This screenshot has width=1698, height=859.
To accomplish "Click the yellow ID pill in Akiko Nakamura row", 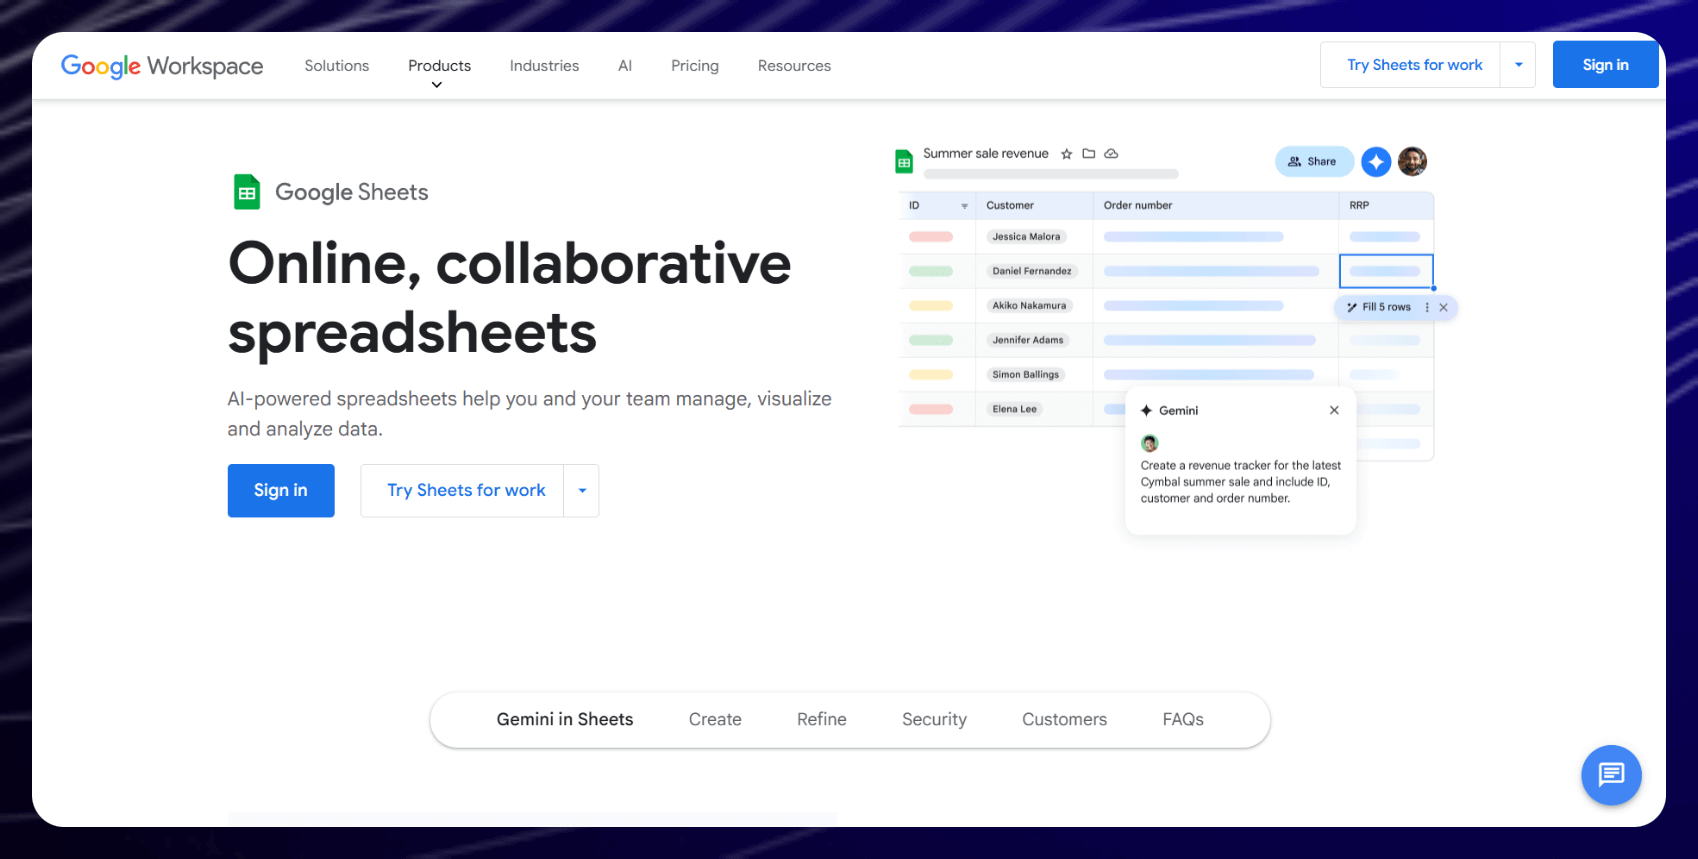I will pyautogui.click(x=931, y=306).
